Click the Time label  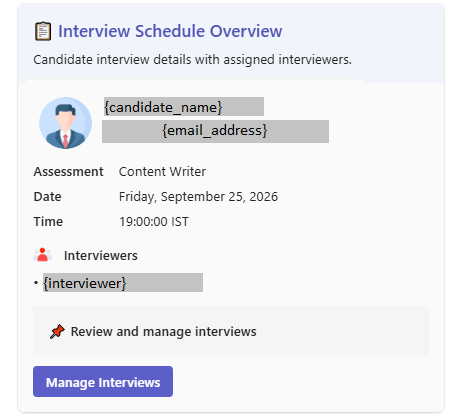click(48, 222)
